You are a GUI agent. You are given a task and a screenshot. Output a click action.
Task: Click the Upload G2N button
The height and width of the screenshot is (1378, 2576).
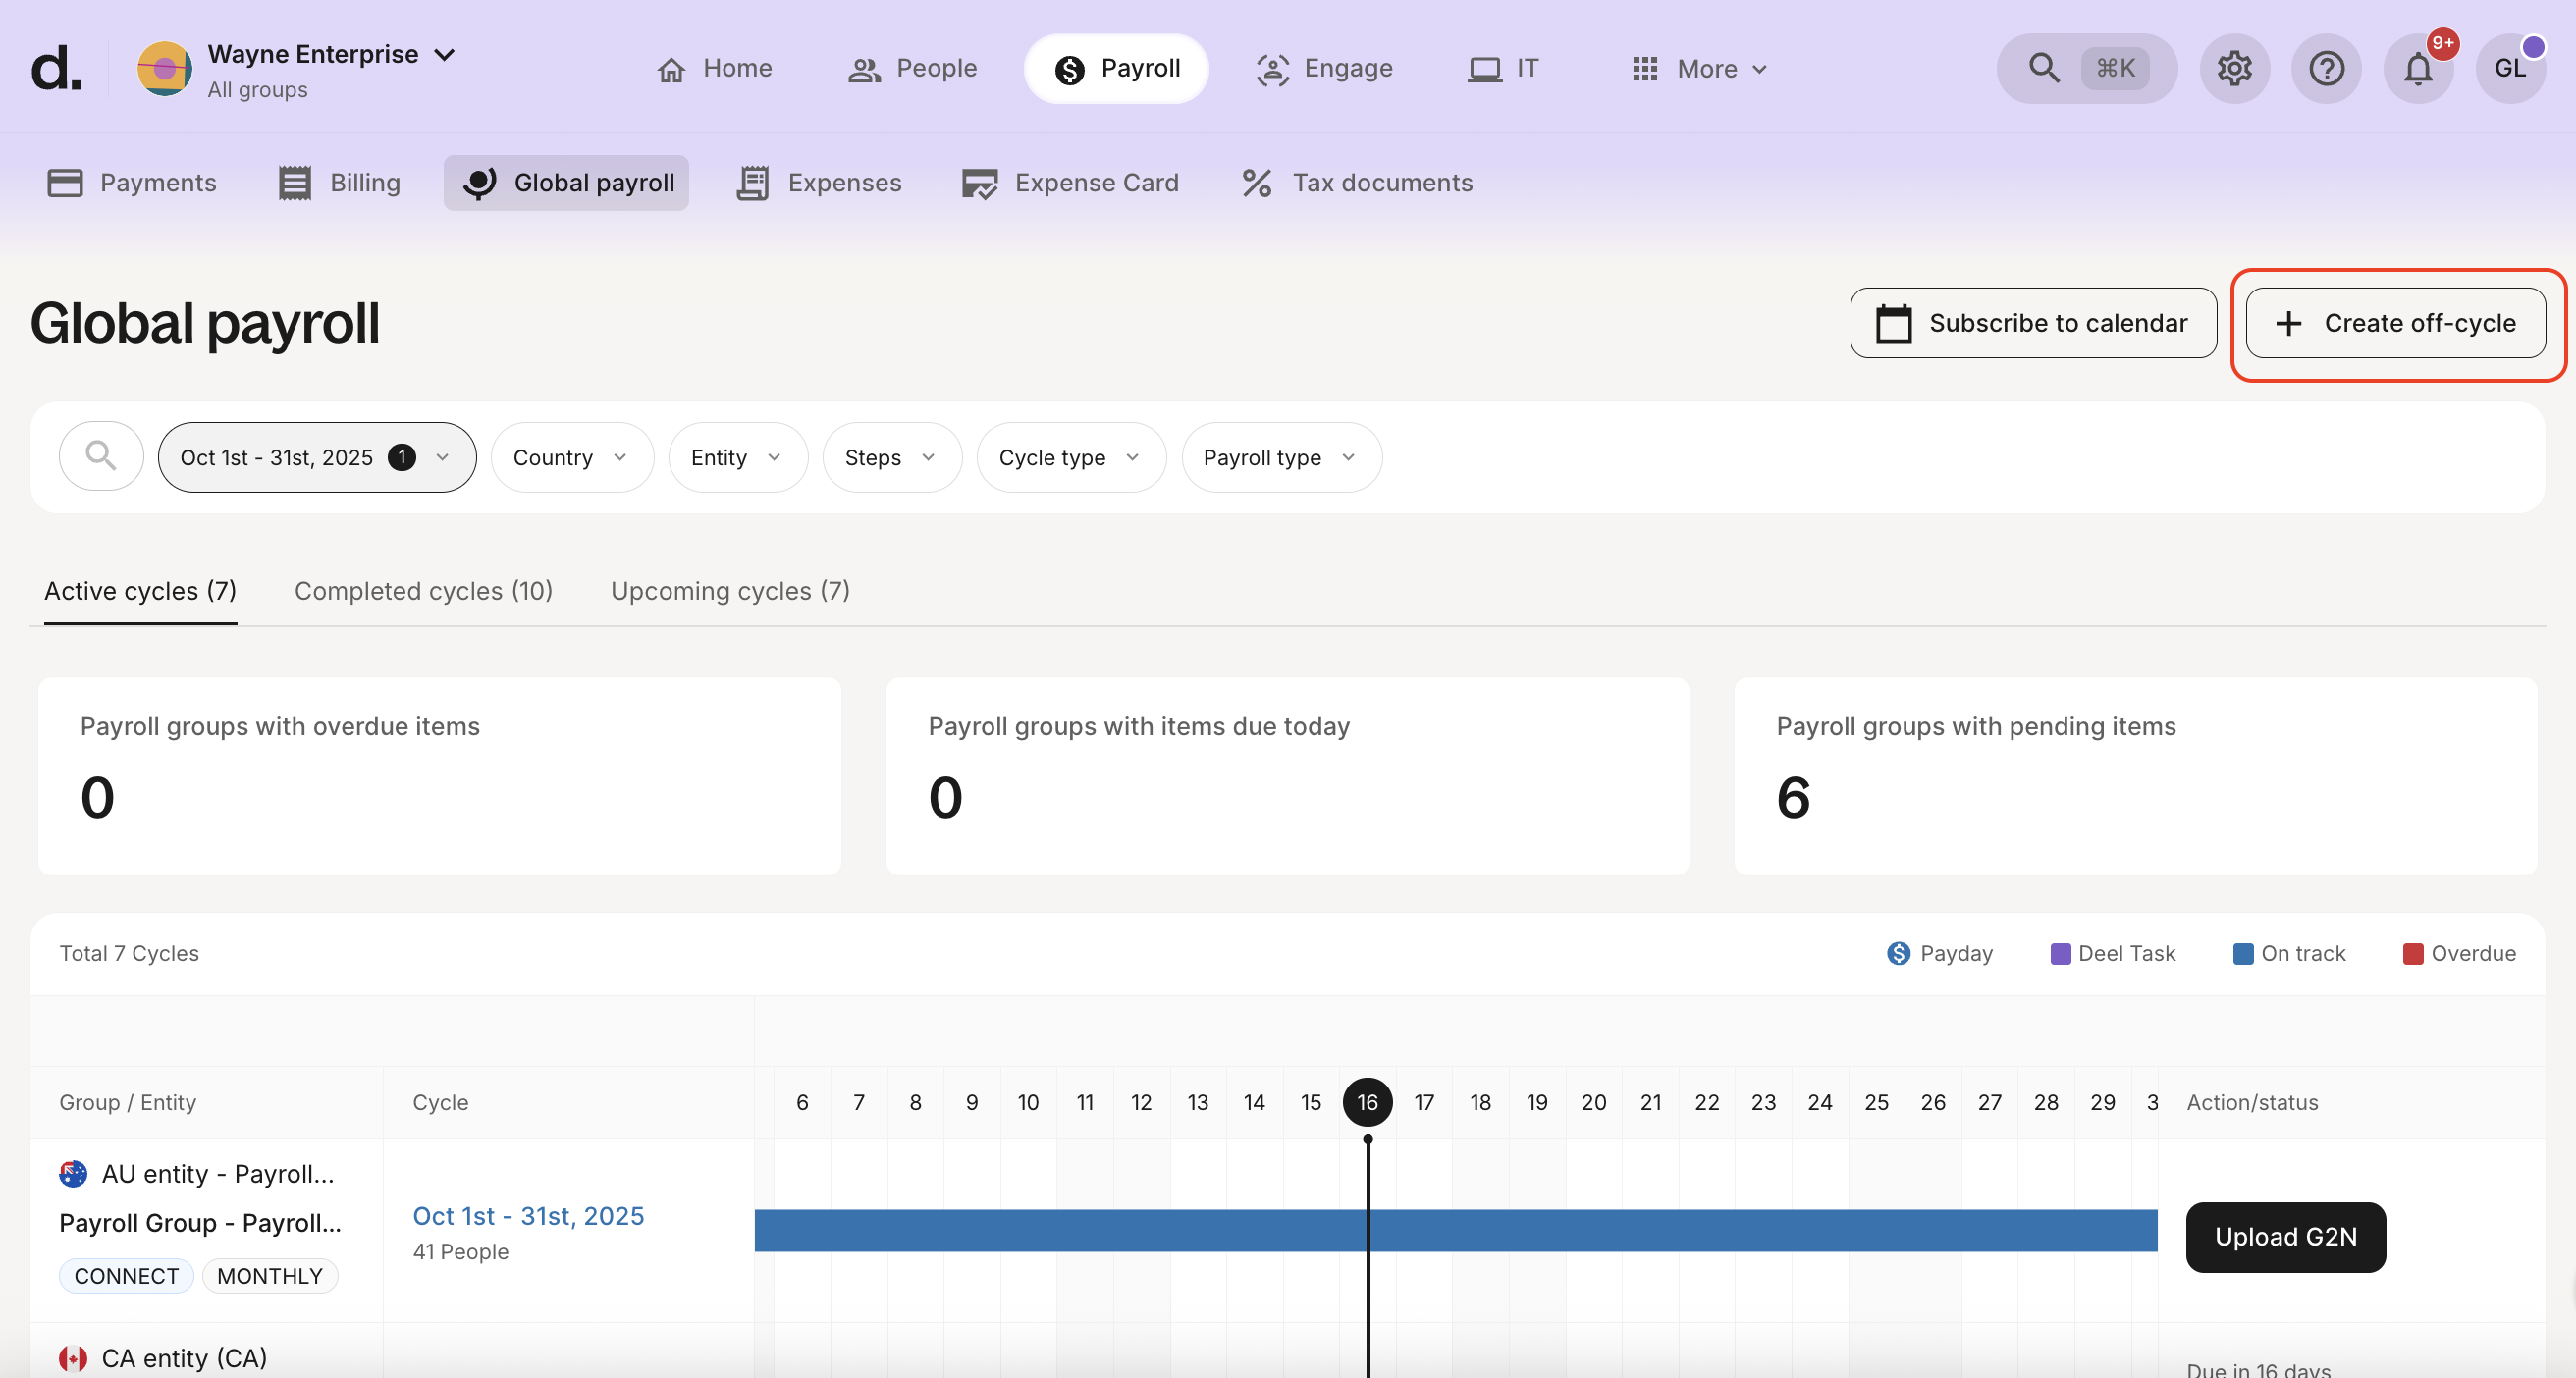point(2285,1237)
